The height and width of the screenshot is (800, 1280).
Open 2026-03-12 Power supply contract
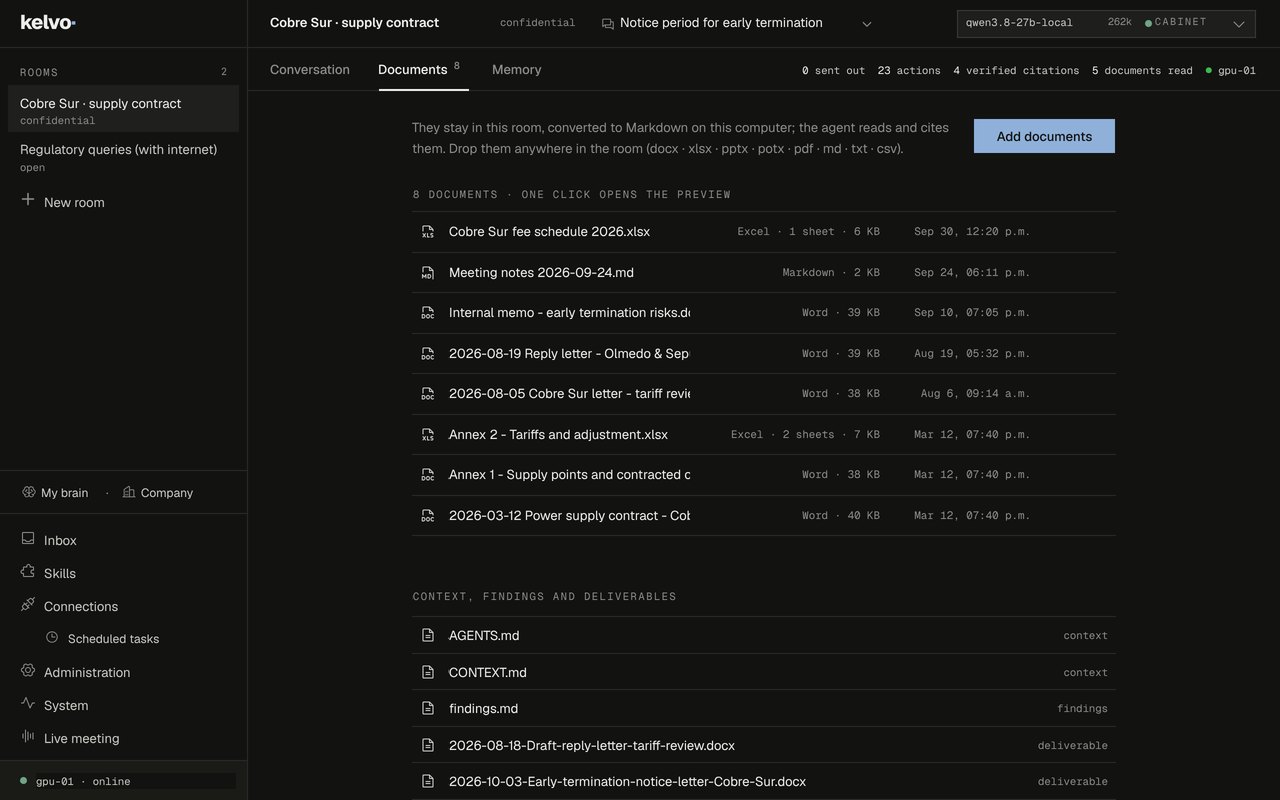point(764,516)
